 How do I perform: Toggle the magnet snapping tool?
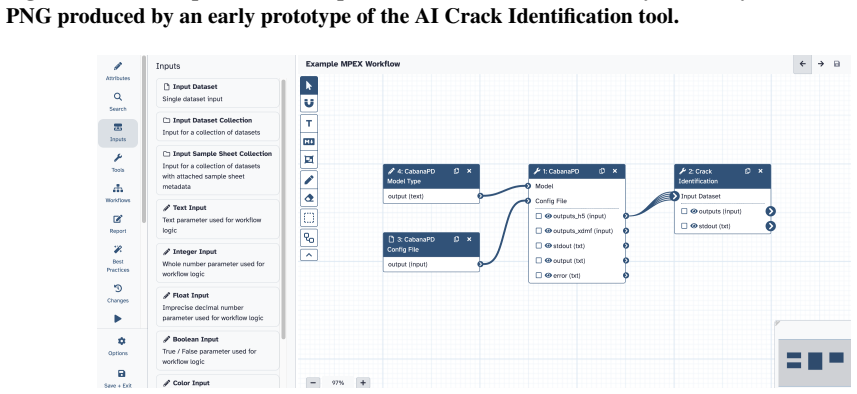point(309,103)
